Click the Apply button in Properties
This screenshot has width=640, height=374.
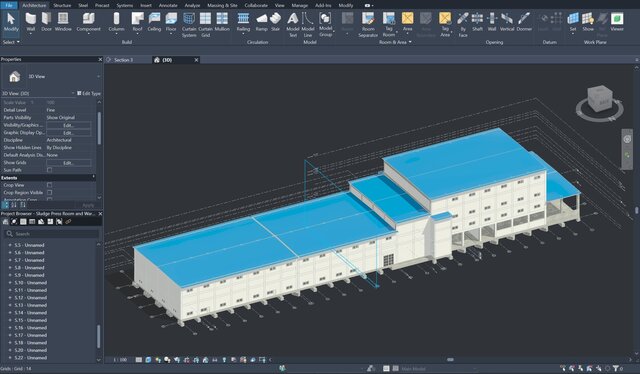pos(88,205)
